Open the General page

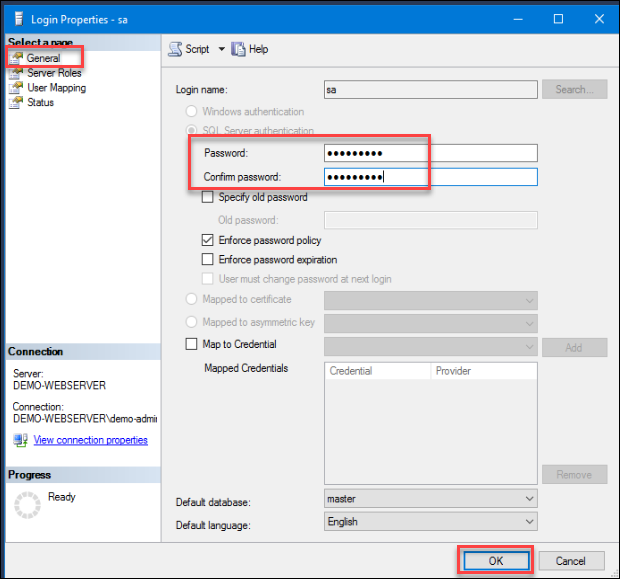pyautogui.click(x=43, y=58)
